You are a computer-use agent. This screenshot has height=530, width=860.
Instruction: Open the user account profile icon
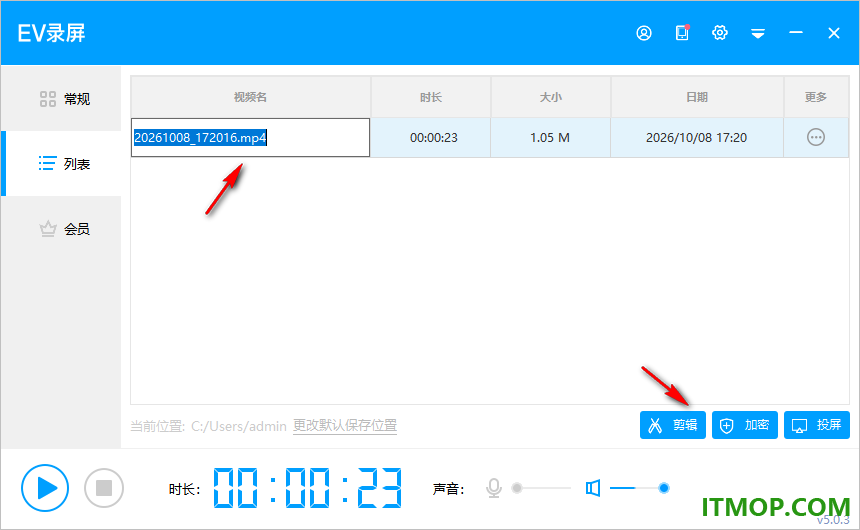tap(644, 33)
